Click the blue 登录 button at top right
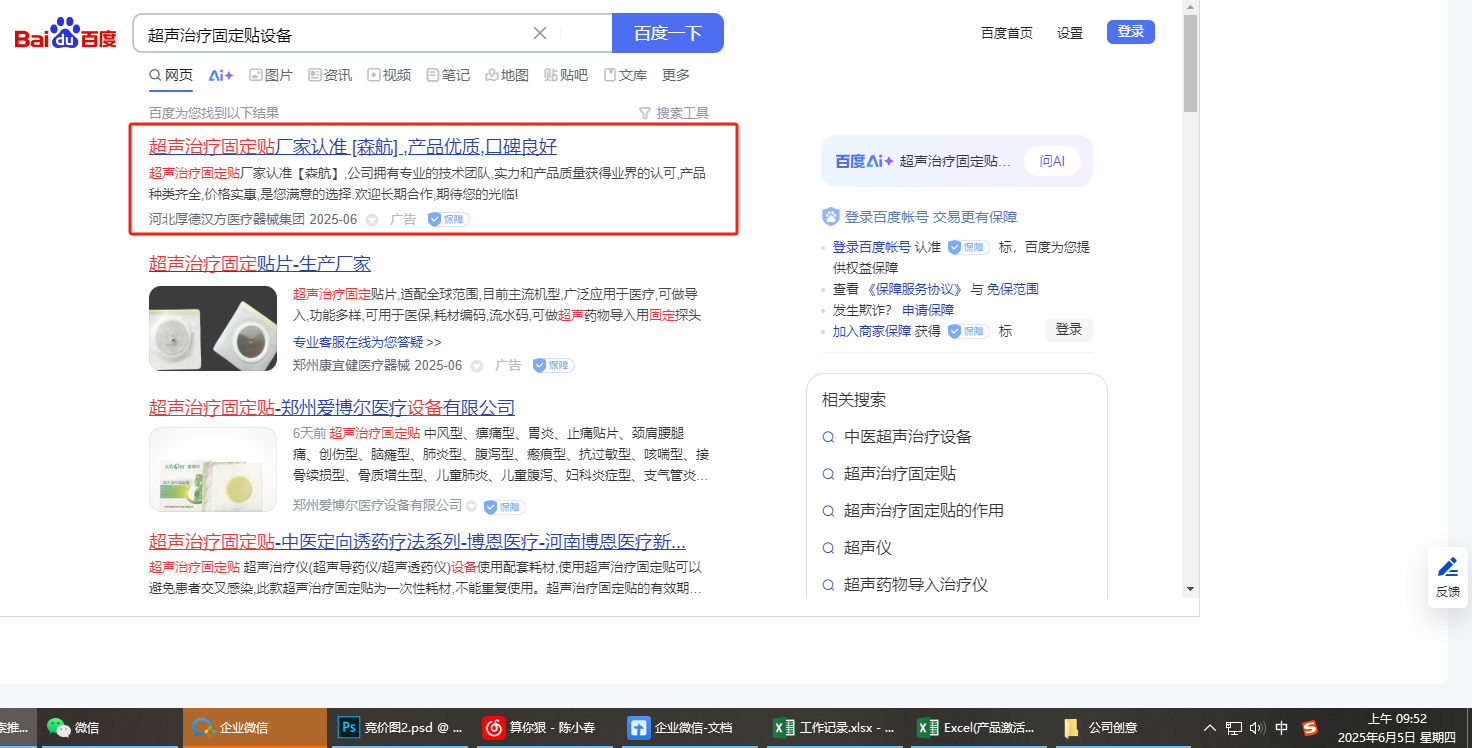The height and width of the screenshot is (748, 1472). click(1130, 32)
